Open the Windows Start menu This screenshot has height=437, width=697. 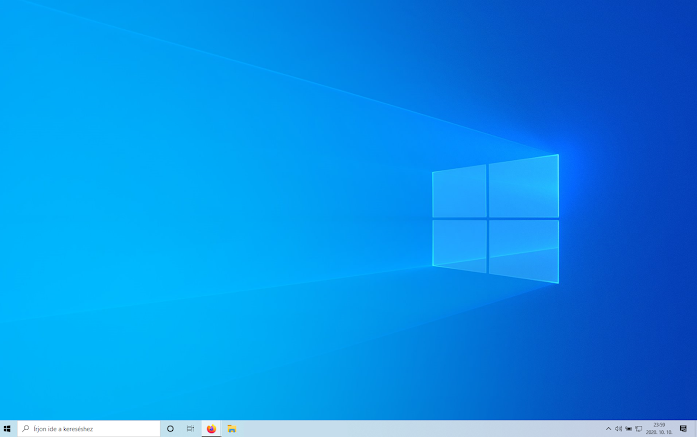coord(7,429)
